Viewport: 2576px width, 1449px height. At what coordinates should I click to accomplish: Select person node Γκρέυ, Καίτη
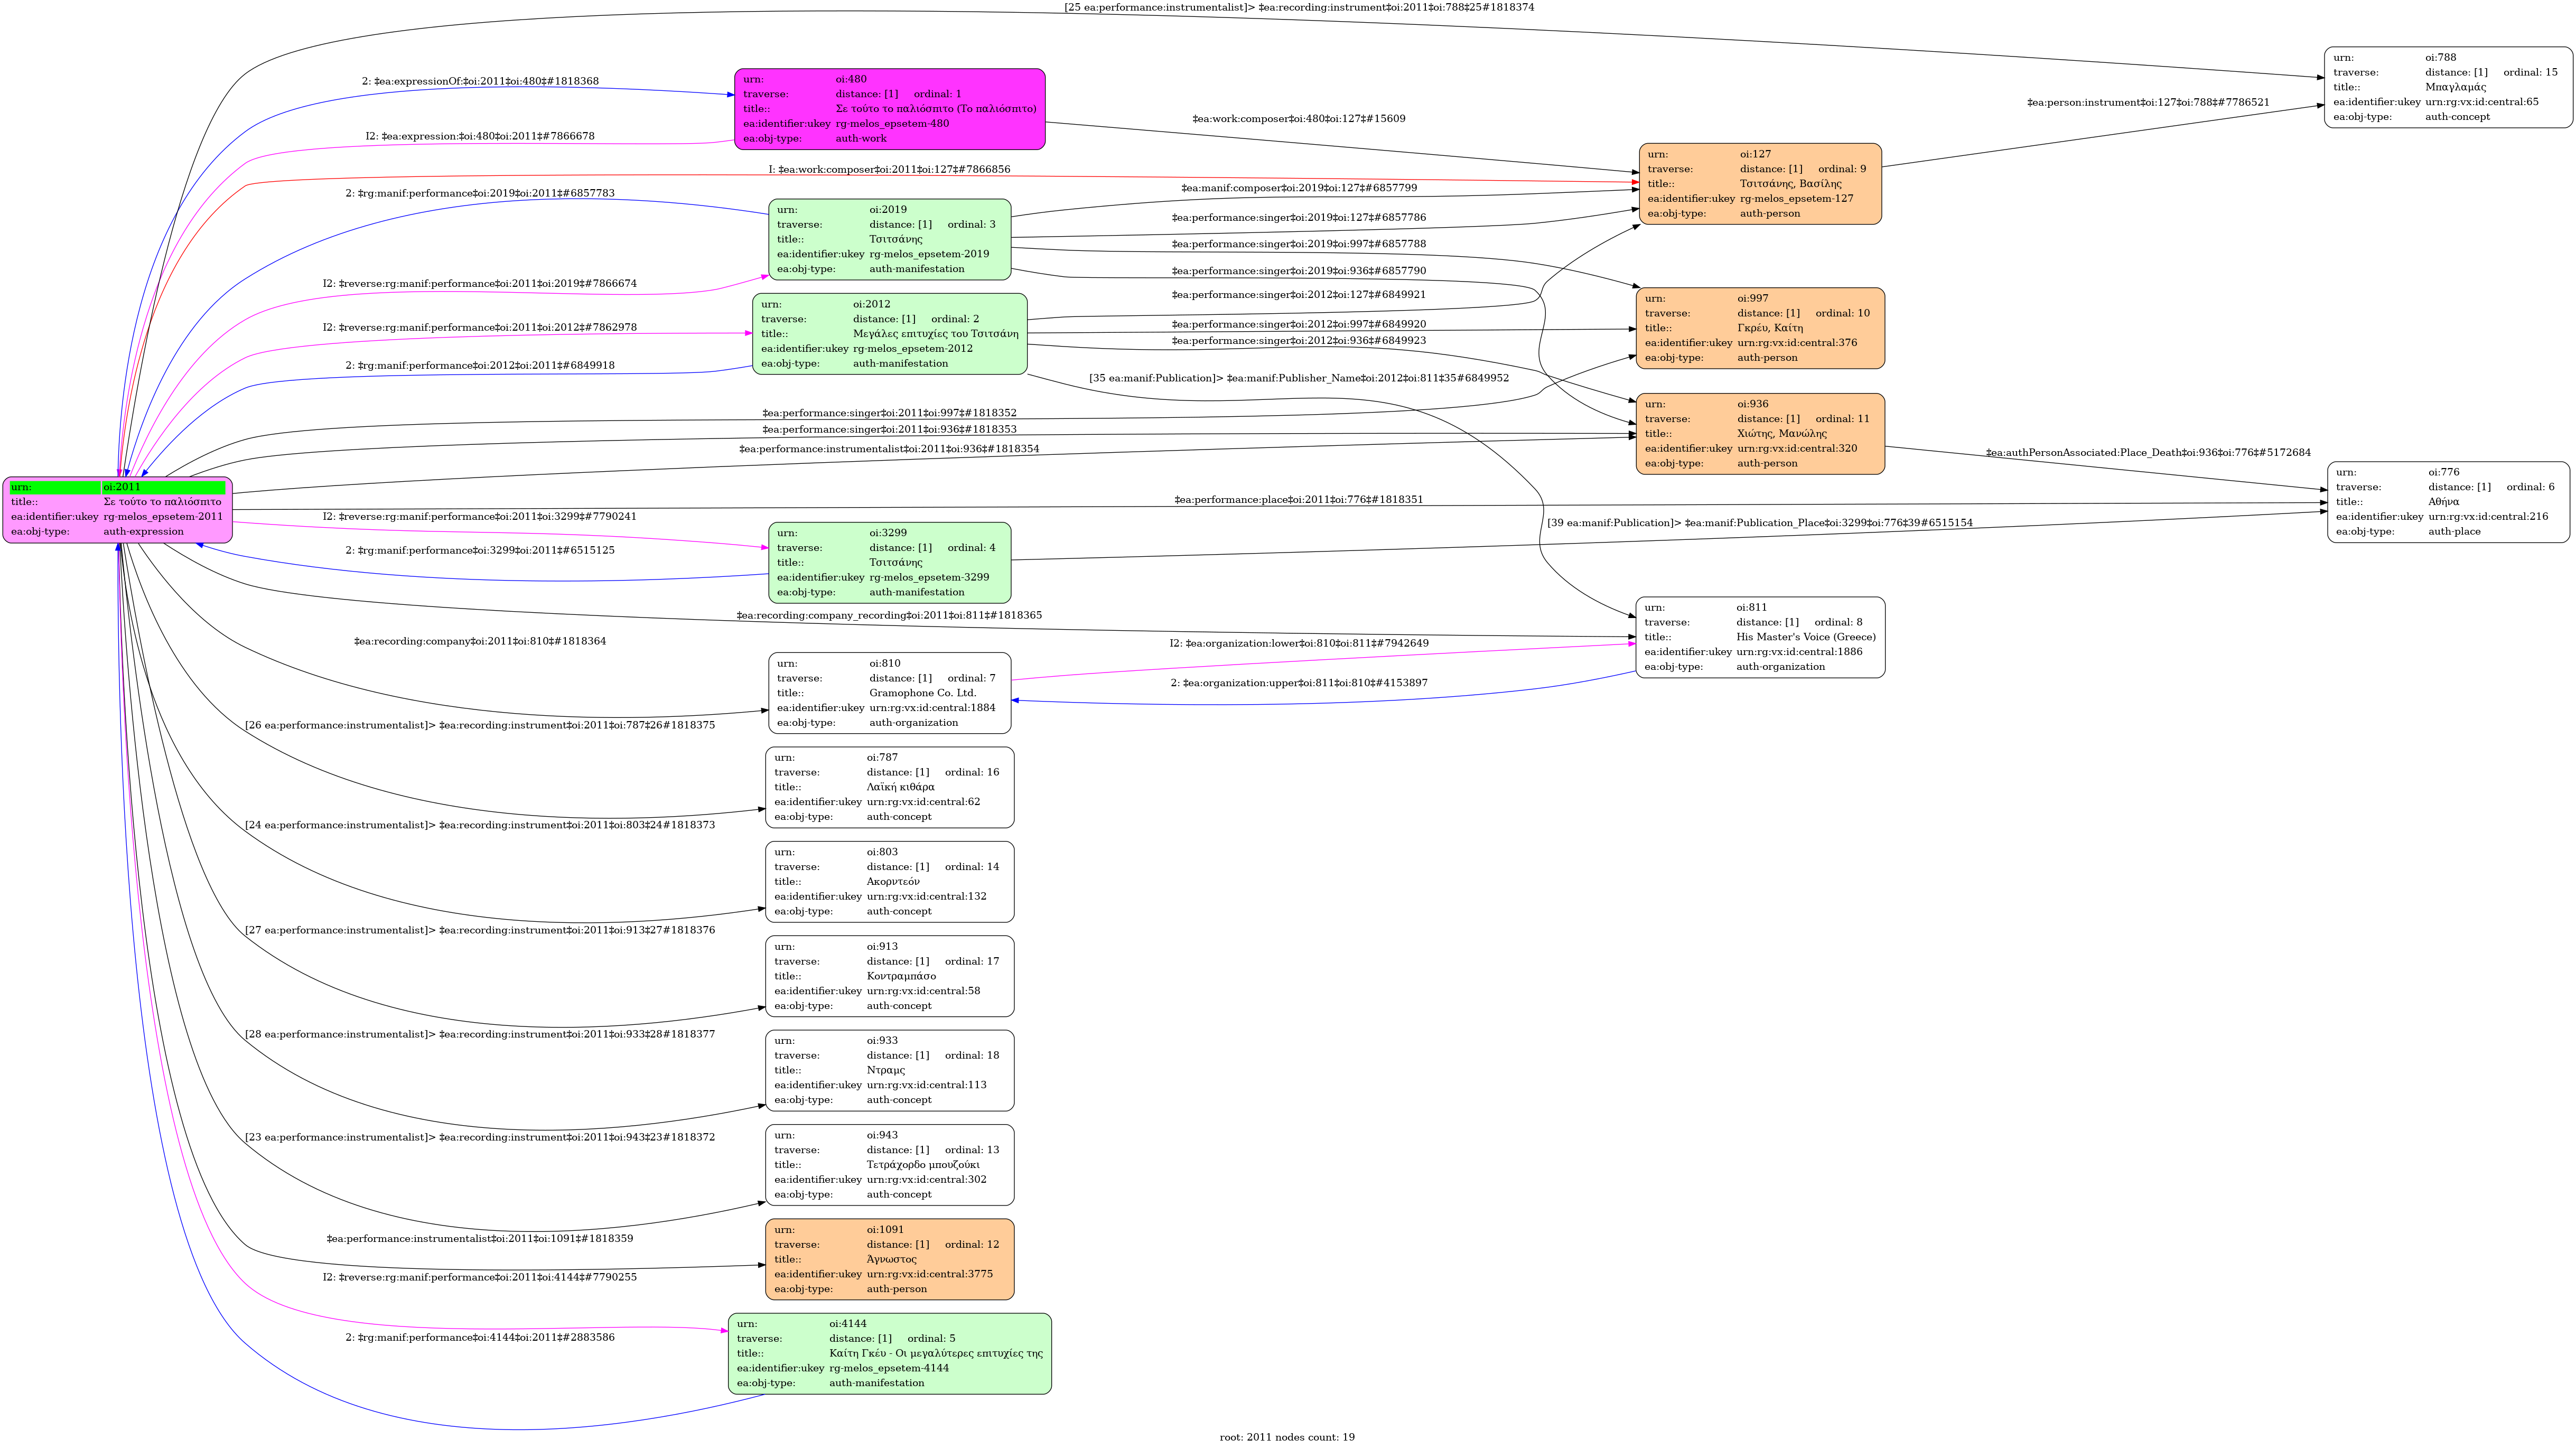point(1759,328)
